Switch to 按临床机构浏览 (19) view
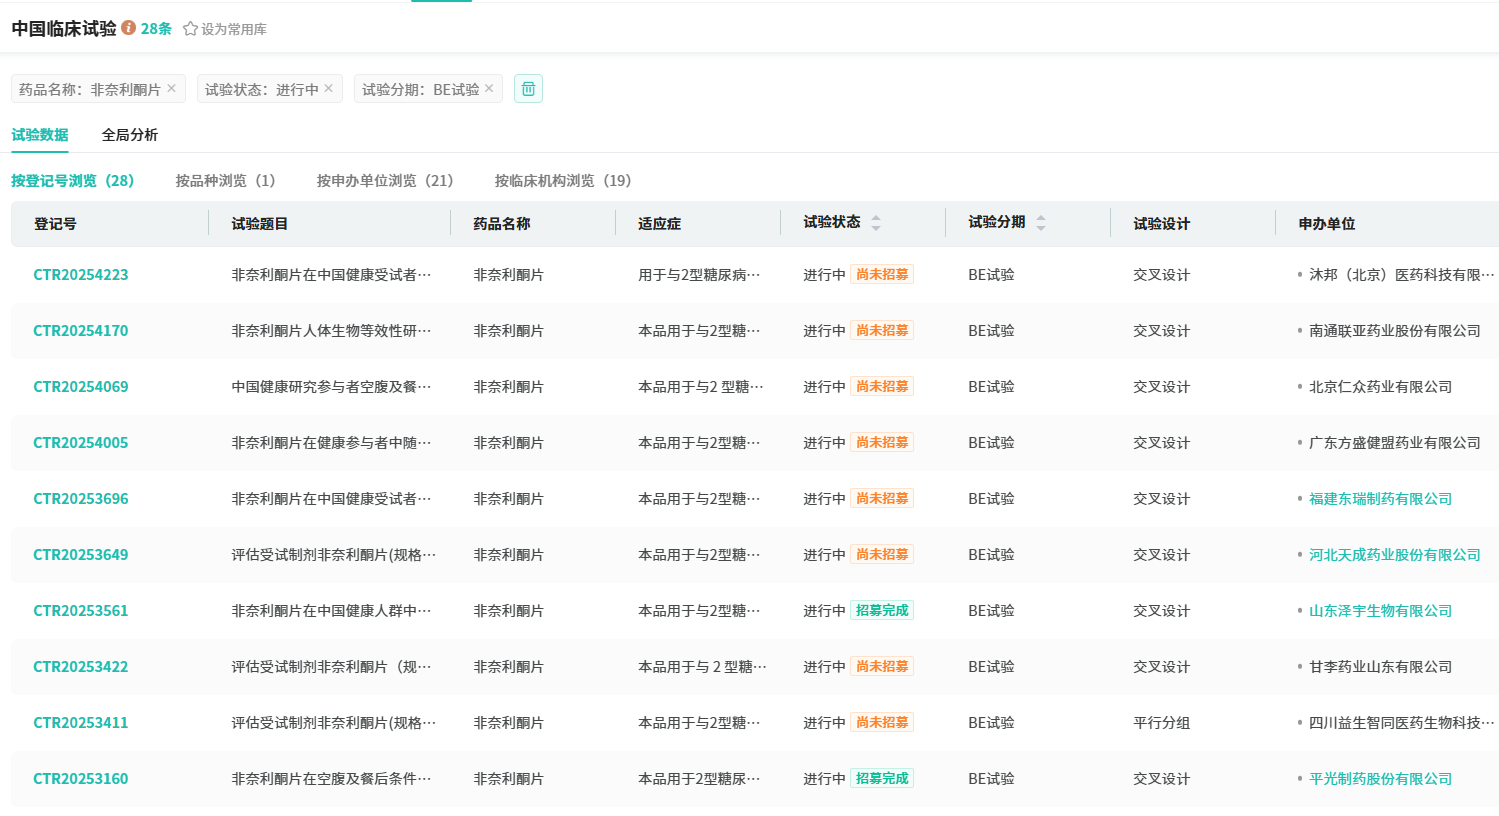The width and height of the screenshot is (1499, 816). 563,181
